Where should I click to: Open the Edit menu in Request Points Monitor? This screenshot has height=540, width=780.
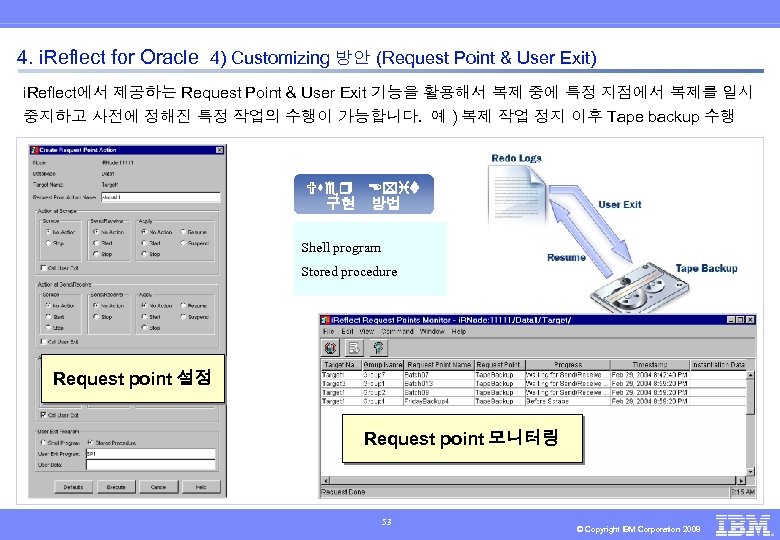tap(347, 331)
